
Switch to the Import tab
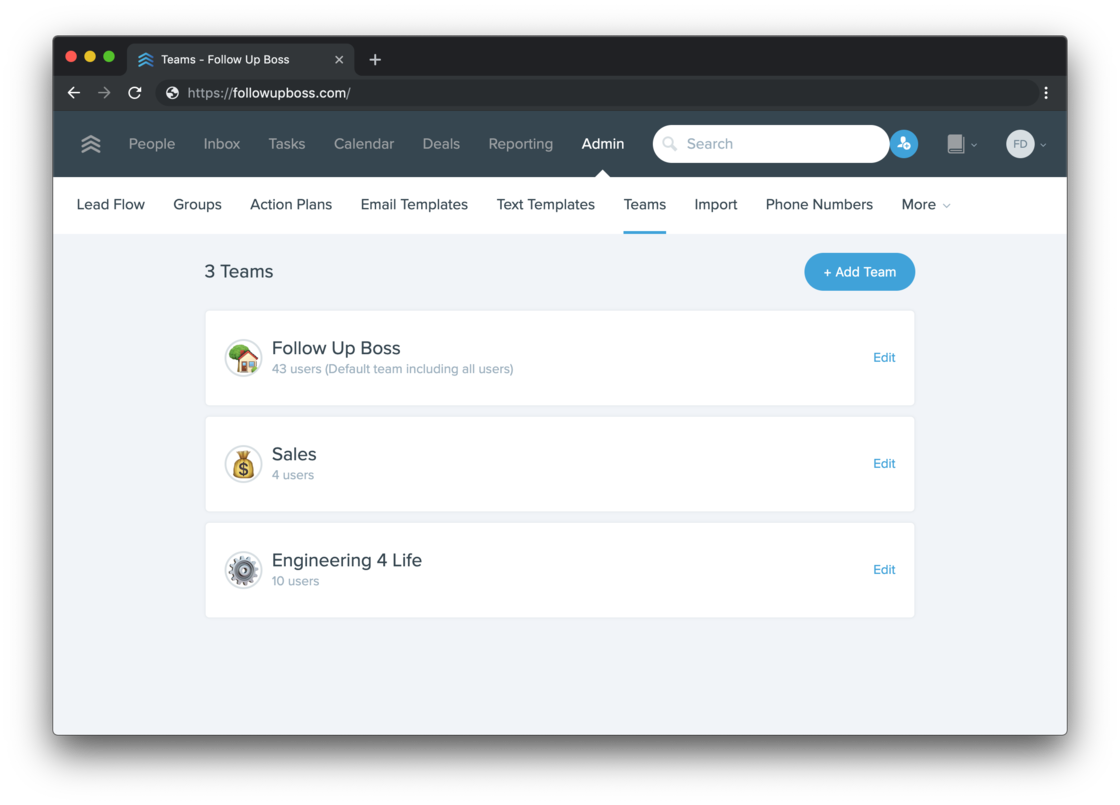click(x=716, y=205)
